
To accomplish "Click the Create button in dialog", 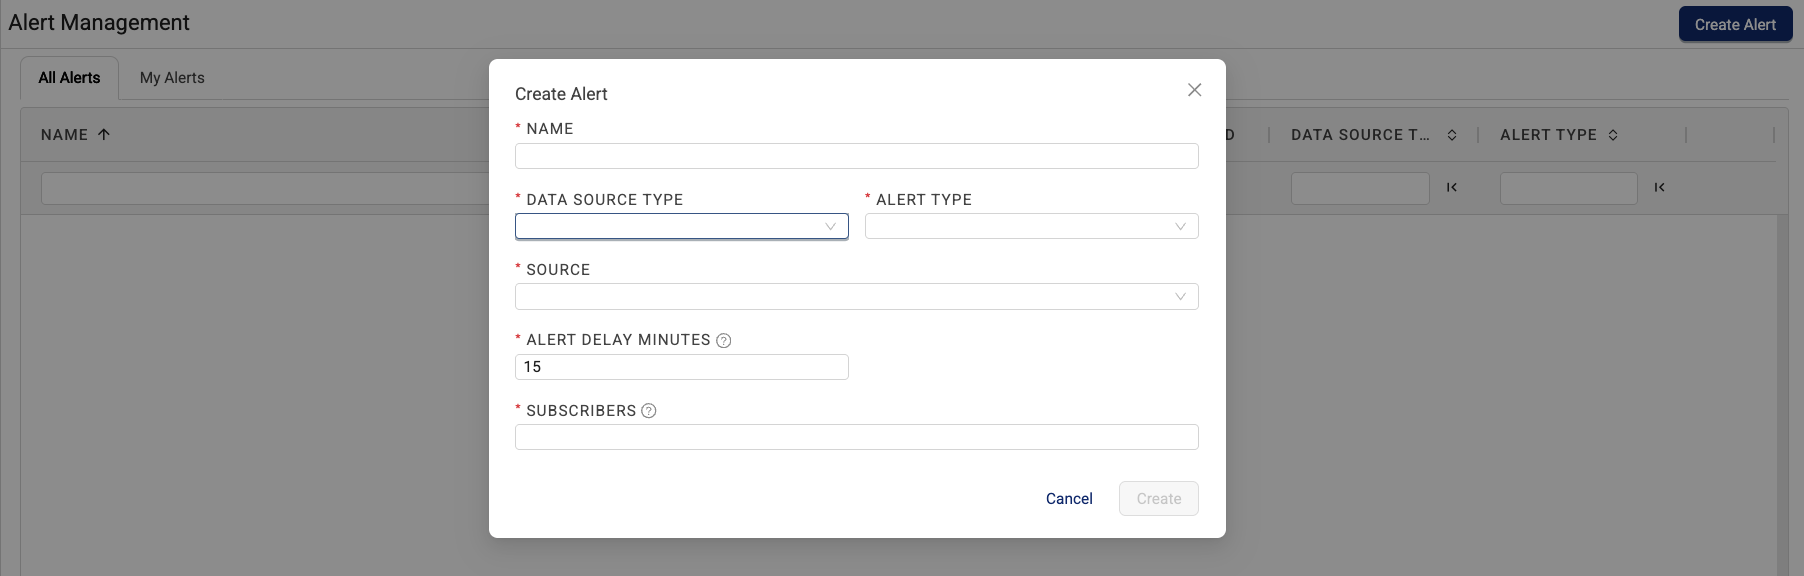I will click(1158, 499).
